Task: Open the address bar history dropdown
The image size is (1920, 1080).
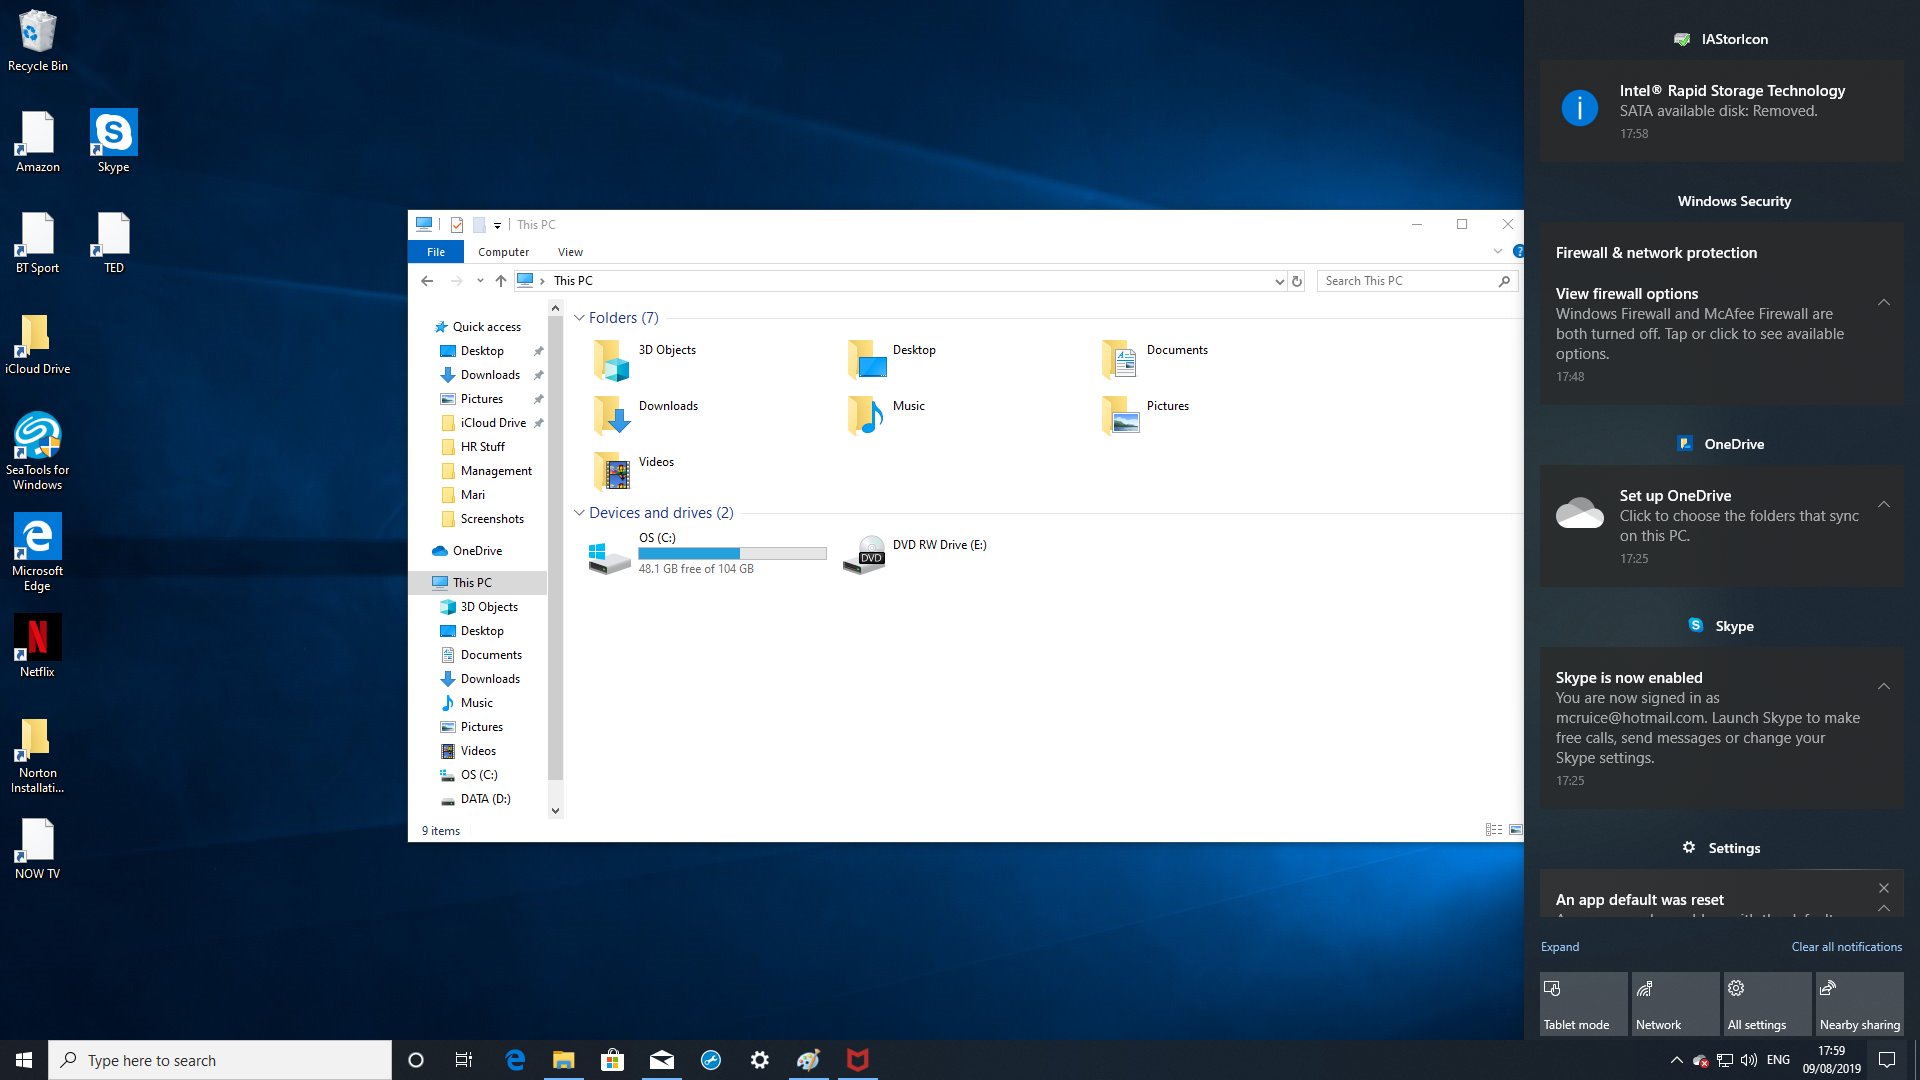Action: (1279, 281)
